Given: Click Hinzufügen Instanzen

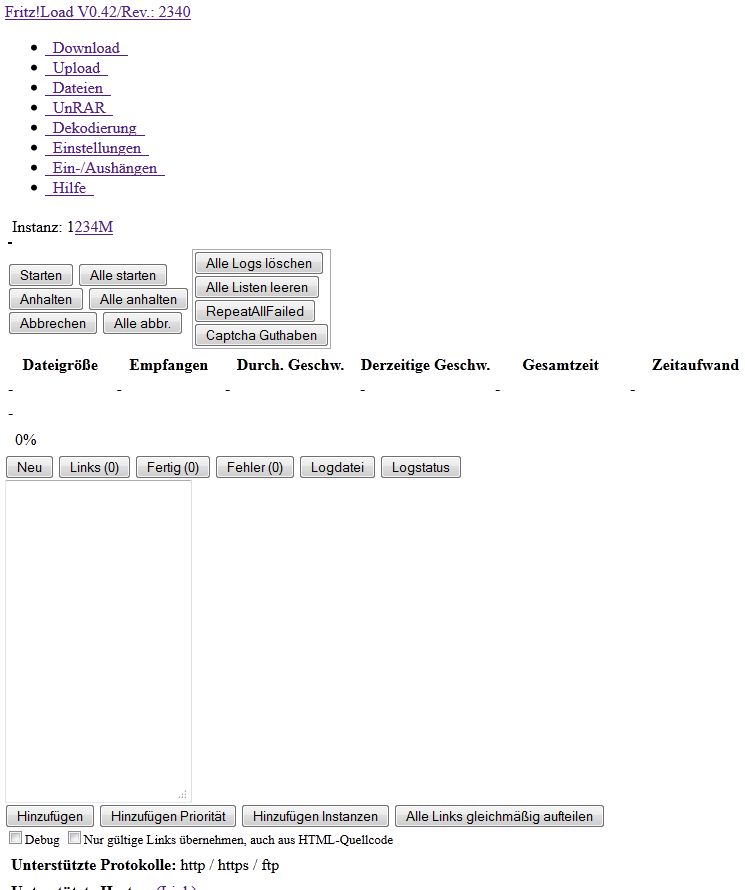Looking at the screenshot, I should (315, 816).
